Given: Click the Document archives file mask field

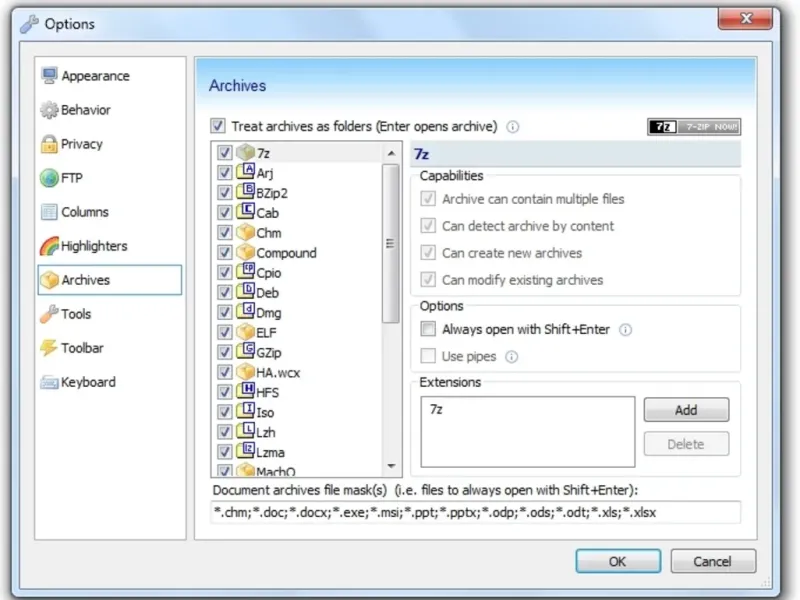Looking at the screenshot, I should (x=476, y=512).
